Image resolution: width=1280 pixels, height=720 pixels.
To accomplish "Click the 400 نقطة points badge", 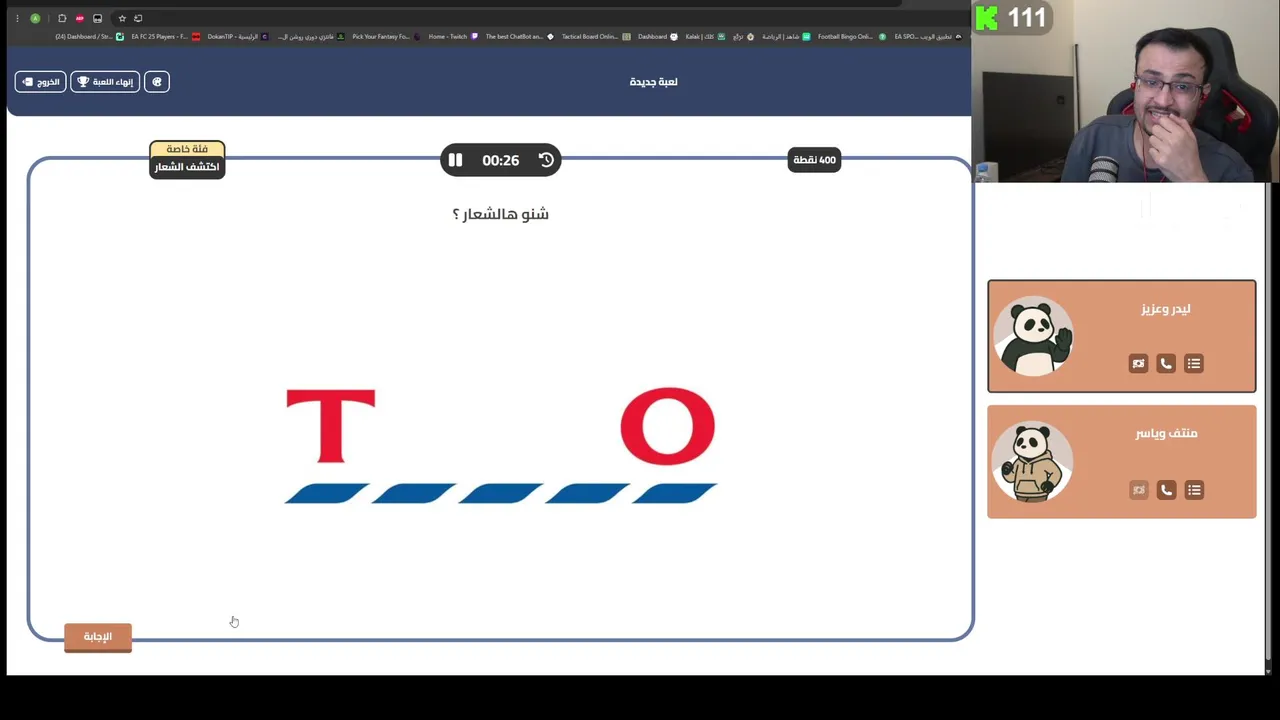I will (814, 160).
